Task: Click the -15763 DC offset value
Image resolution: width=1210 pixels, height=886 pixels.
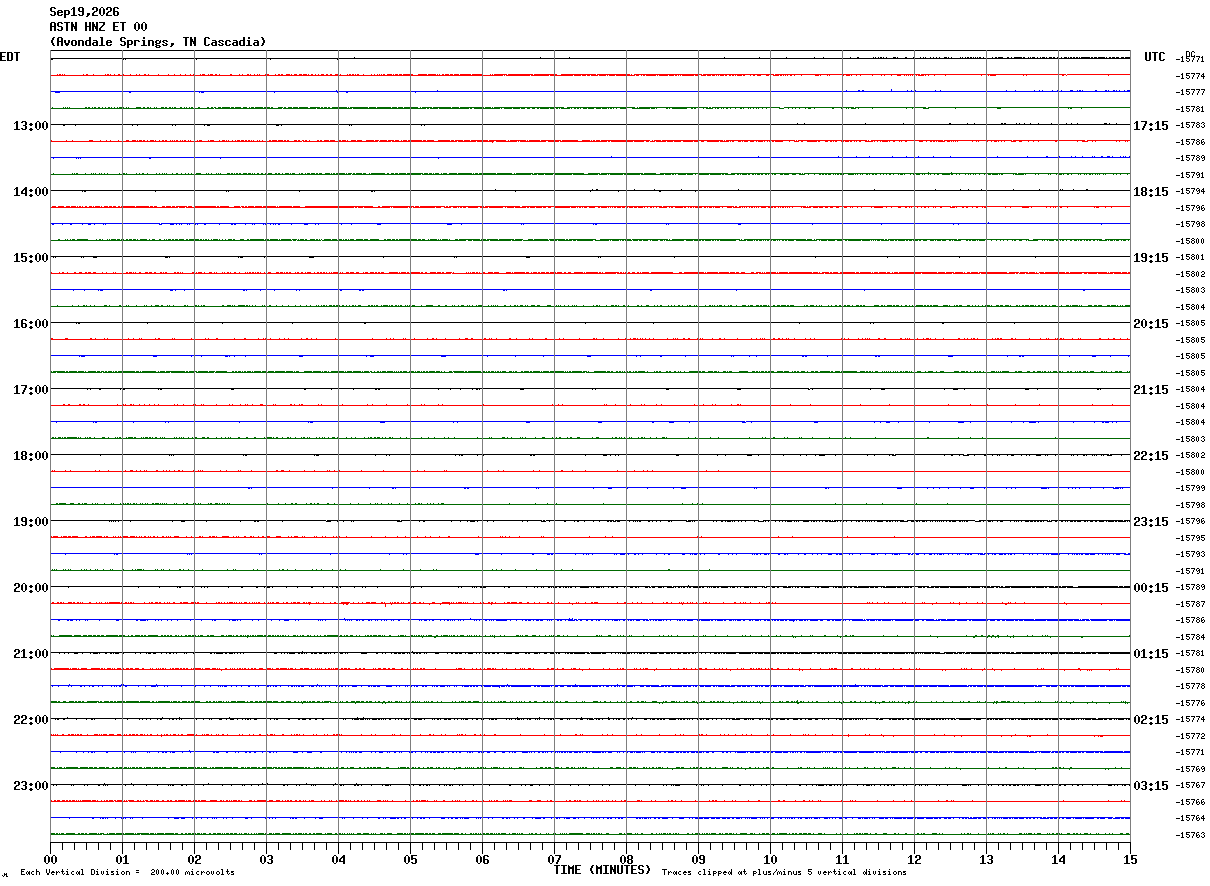Action: click(x=1190, y=835)
